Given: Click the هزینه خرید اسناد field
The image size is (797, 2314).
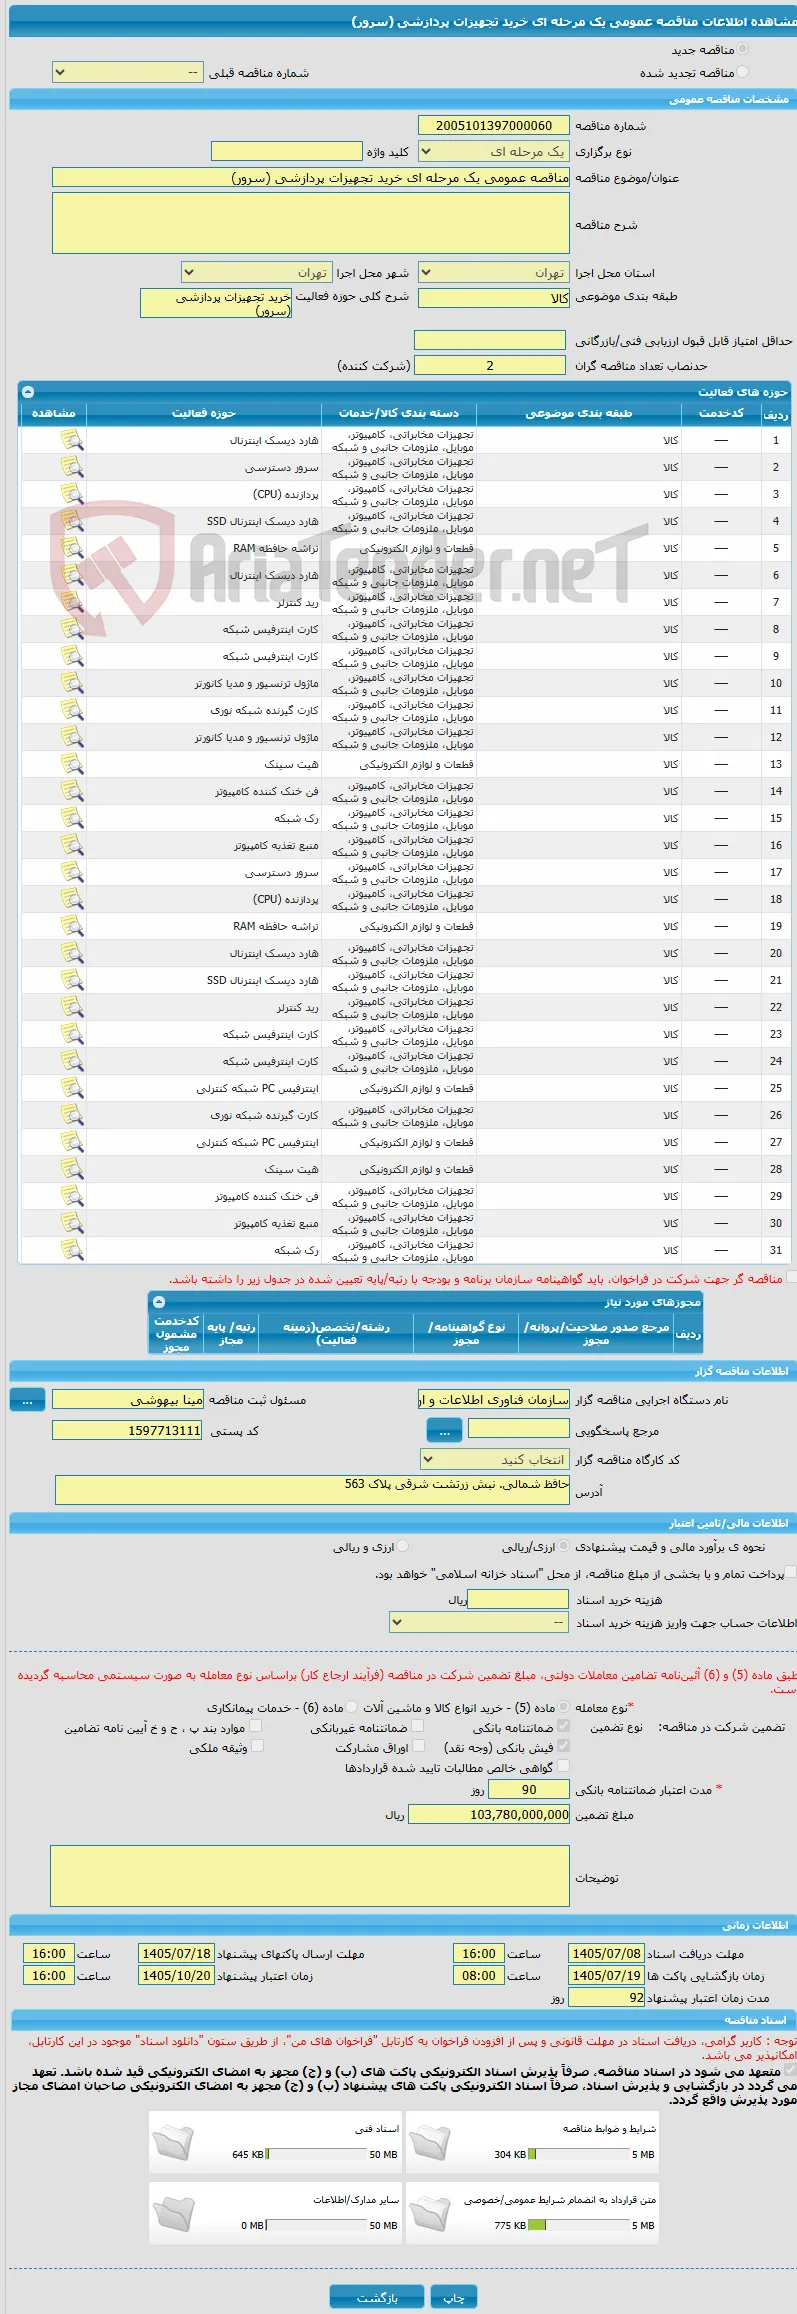Looking at the screenshot, I should (518, 1599).
